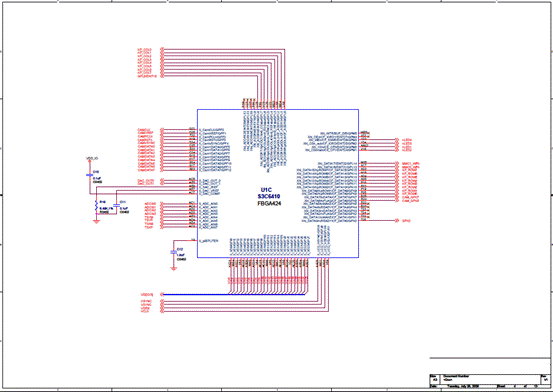This screenshot has width=553, height=392.
Task: Select the first camera signal net label
Action: [144, 130]
